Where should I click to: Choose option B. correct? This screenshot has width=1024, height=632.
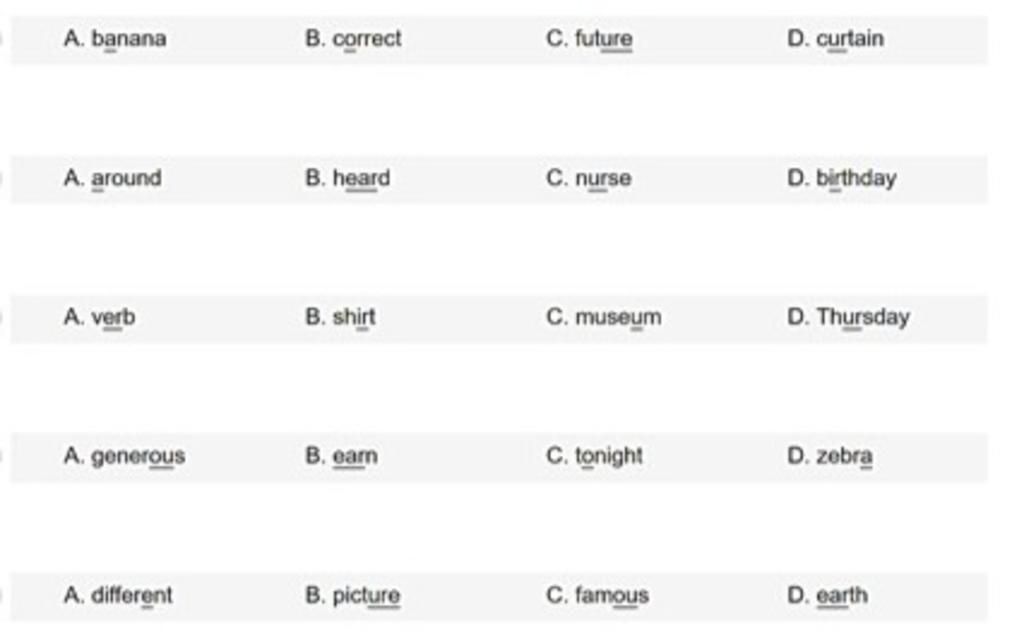click(353, 39)
